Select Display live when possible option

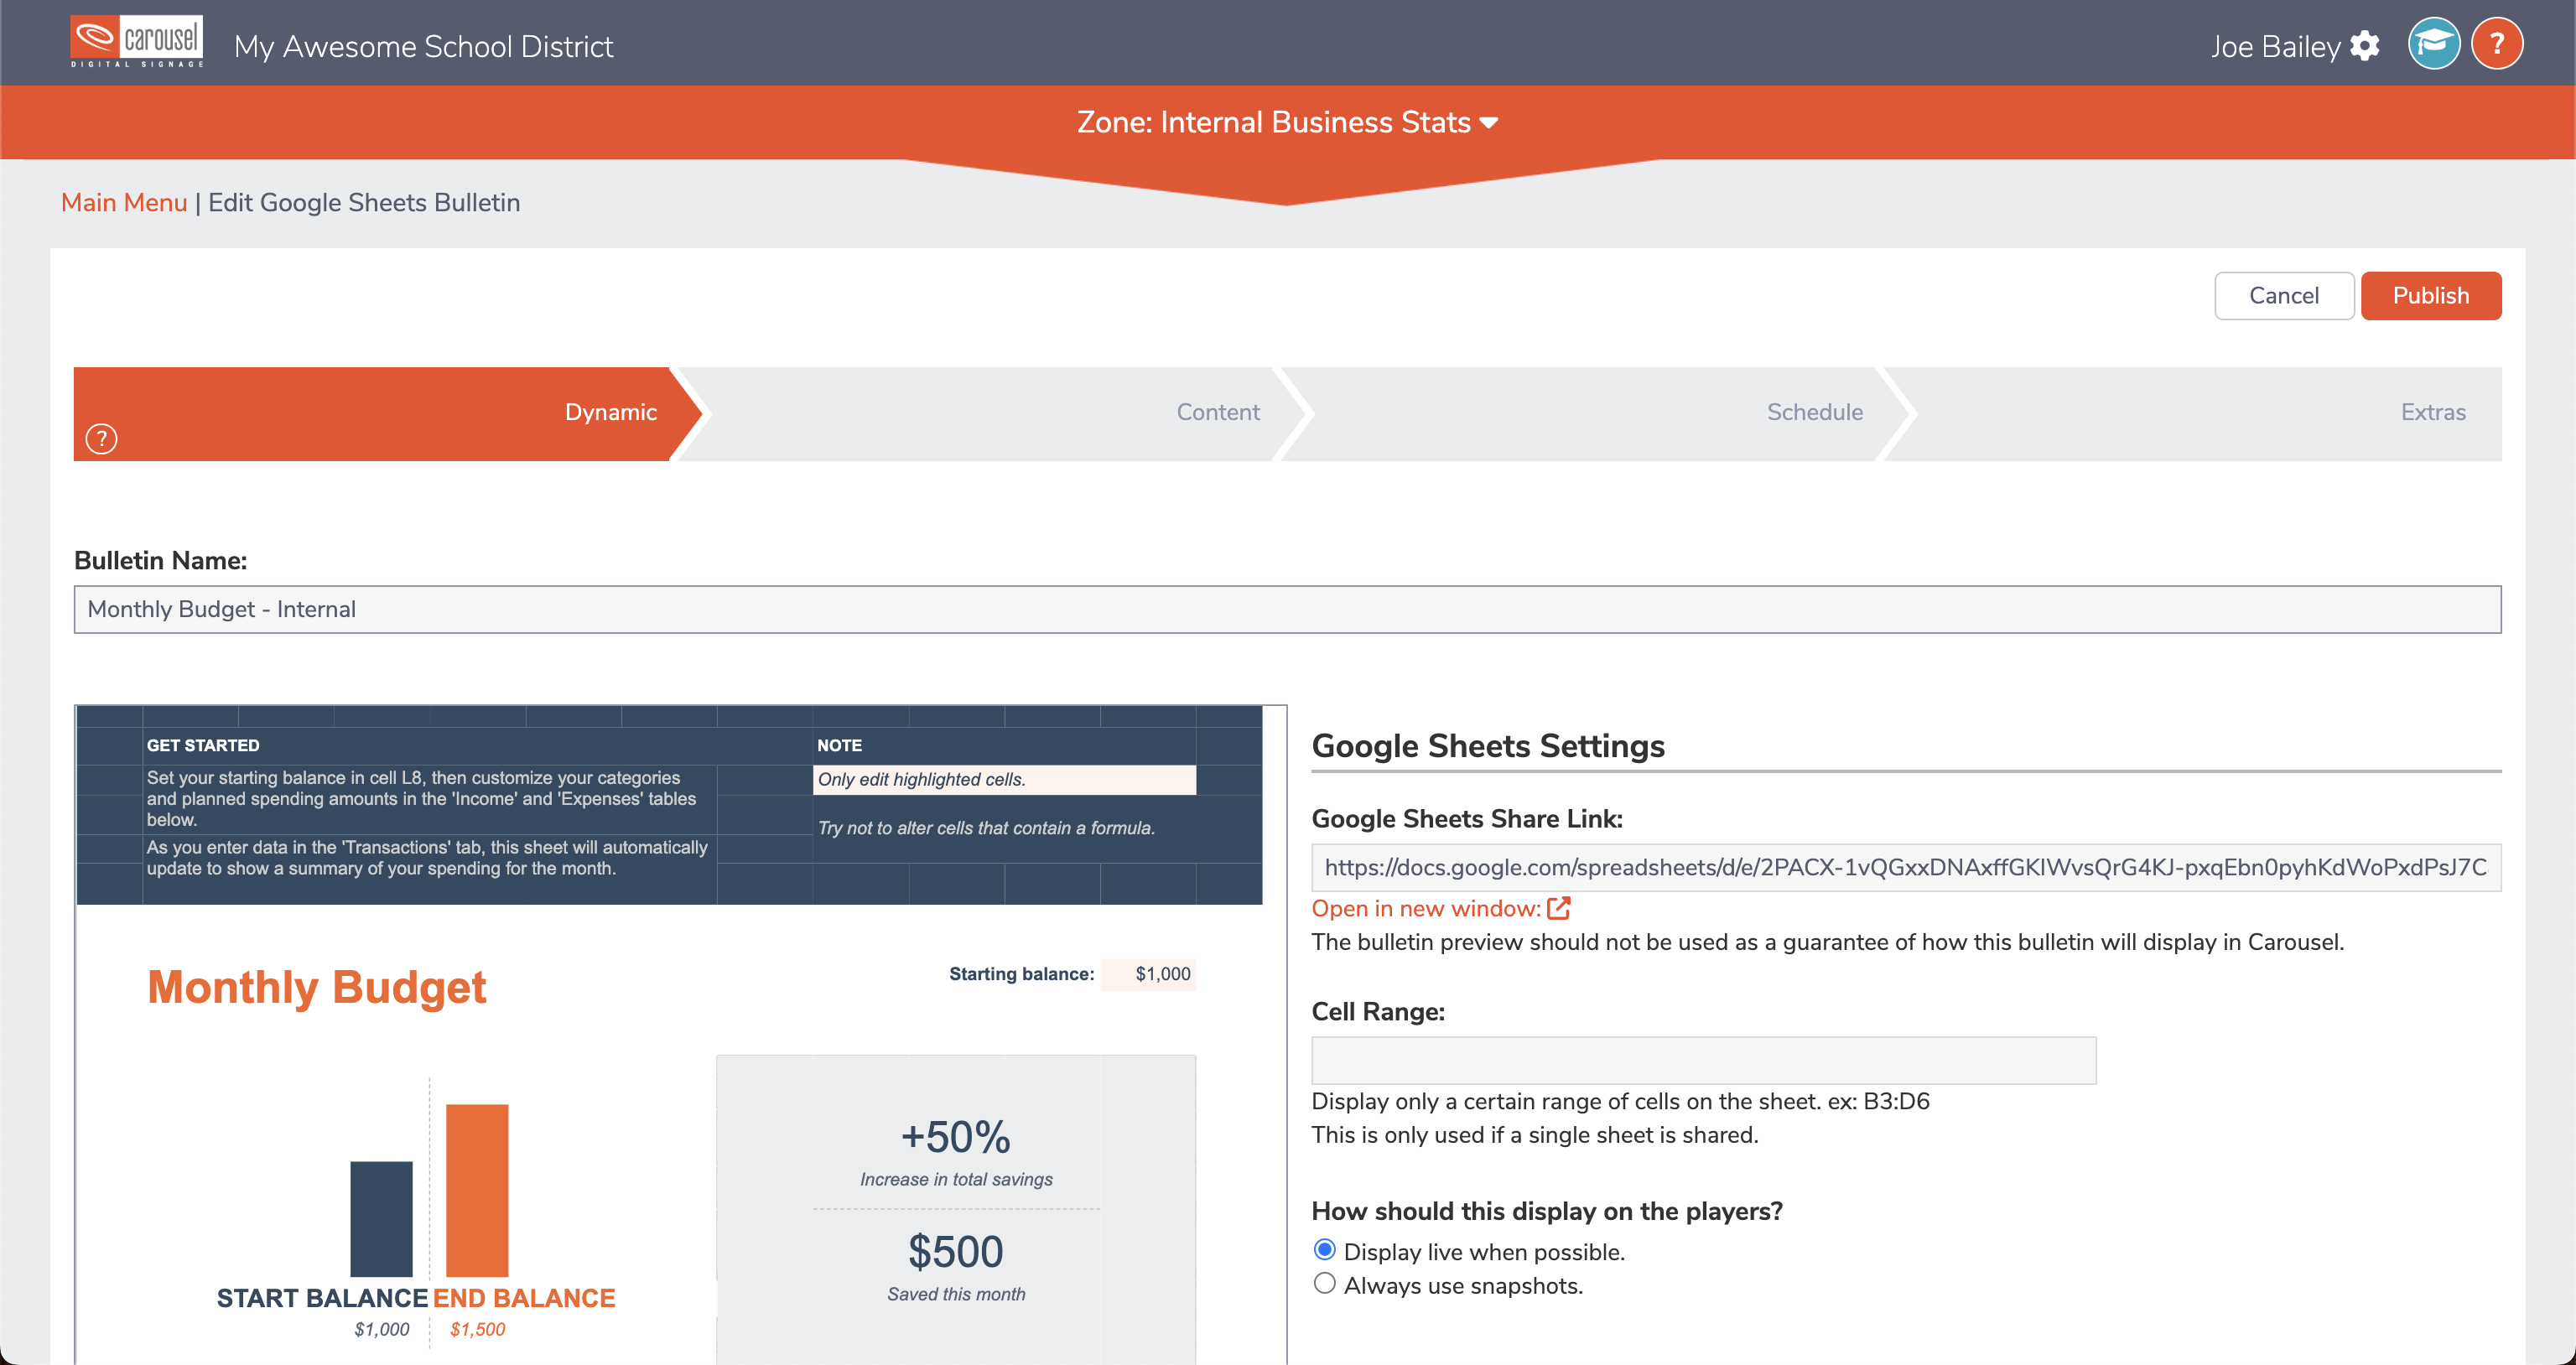(1325, 1250)
